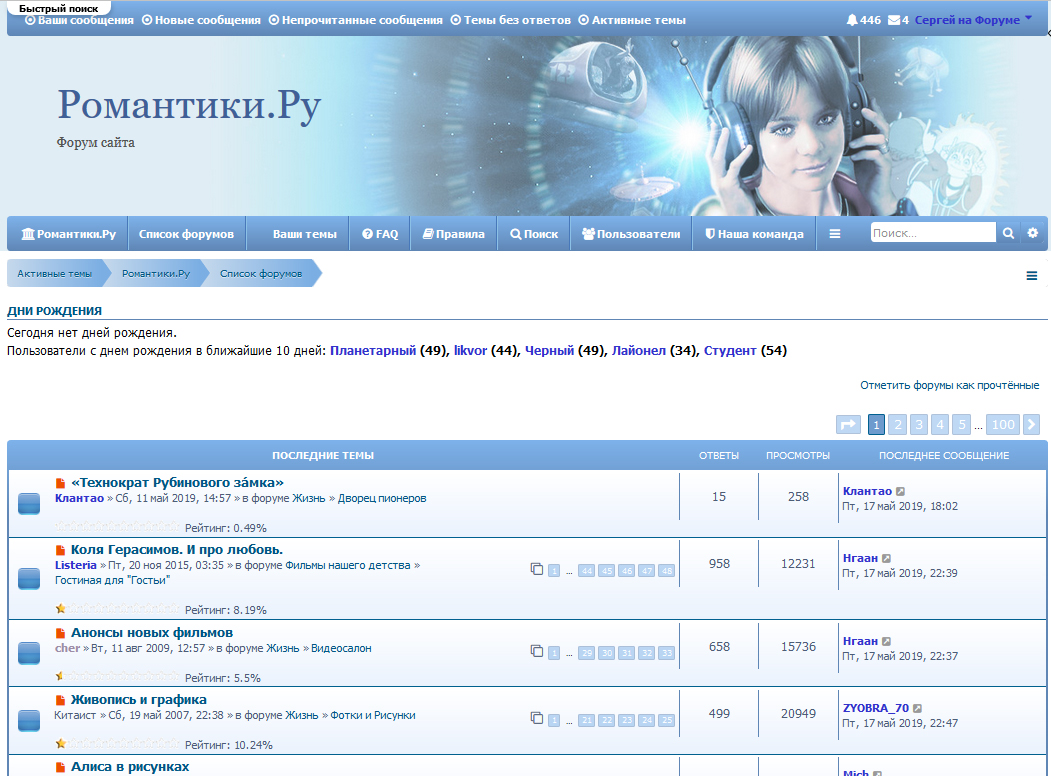Open profile of user Лайонел
Screen dimensions: 1051x776
(639, 350)
